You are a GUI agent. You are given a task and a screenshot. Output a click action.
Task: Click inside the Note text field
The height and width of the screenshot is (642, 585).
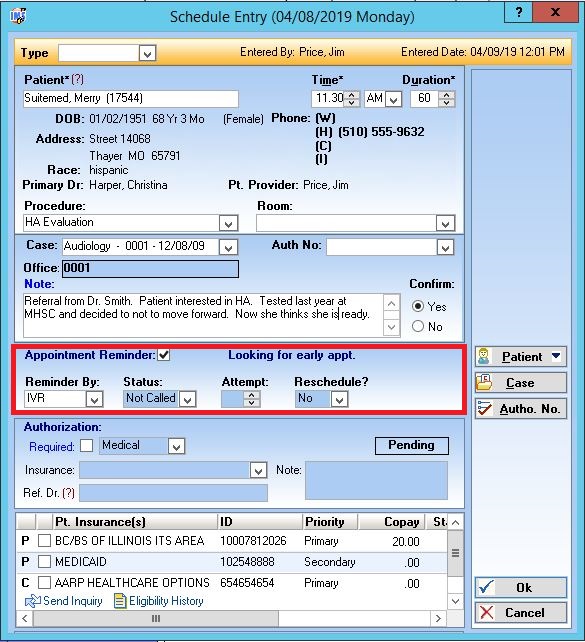click(x=203, y=315)
